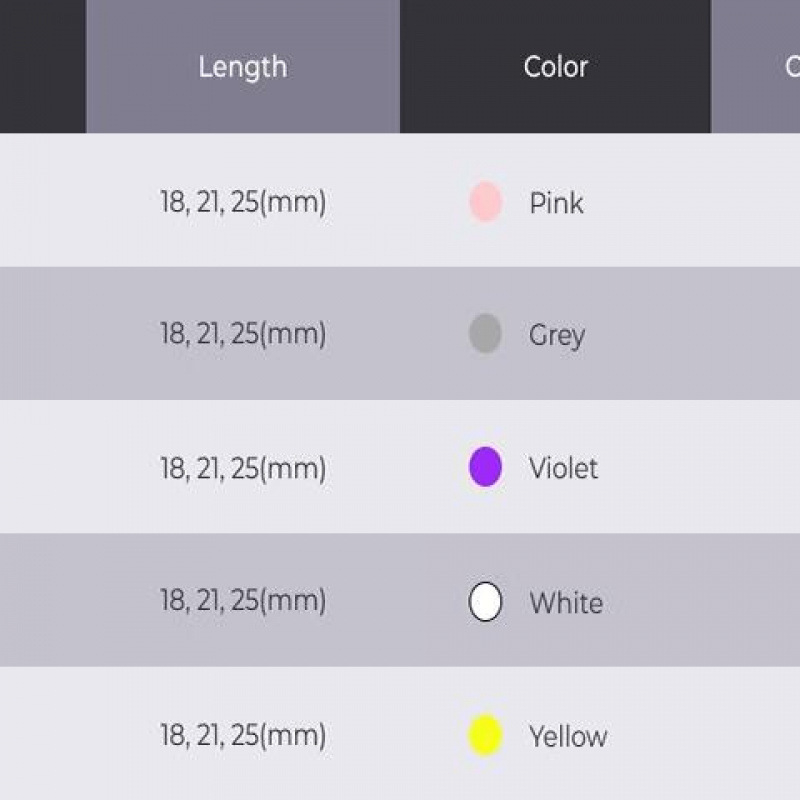Select the Grey color swatch

point(485,334)
